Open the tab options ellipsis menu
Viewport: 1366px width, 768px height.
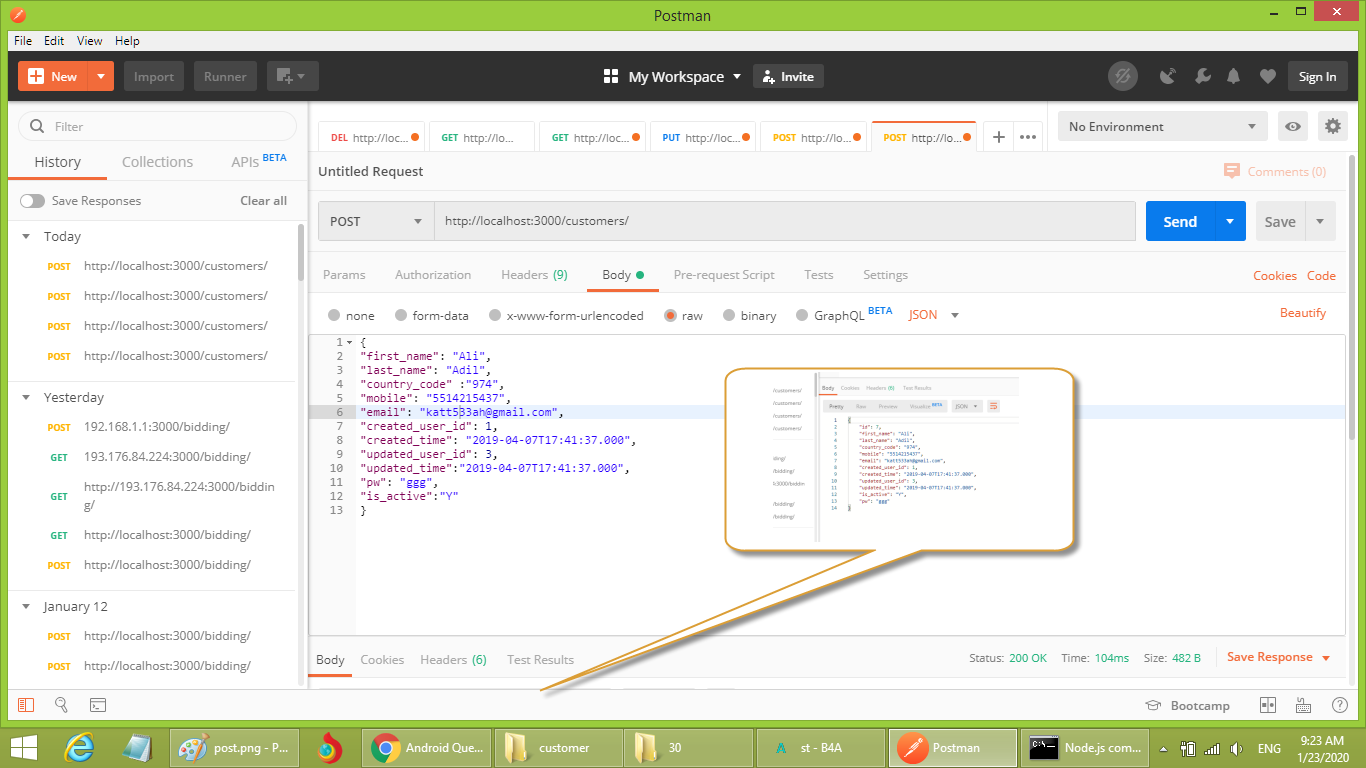(1028, 137)
